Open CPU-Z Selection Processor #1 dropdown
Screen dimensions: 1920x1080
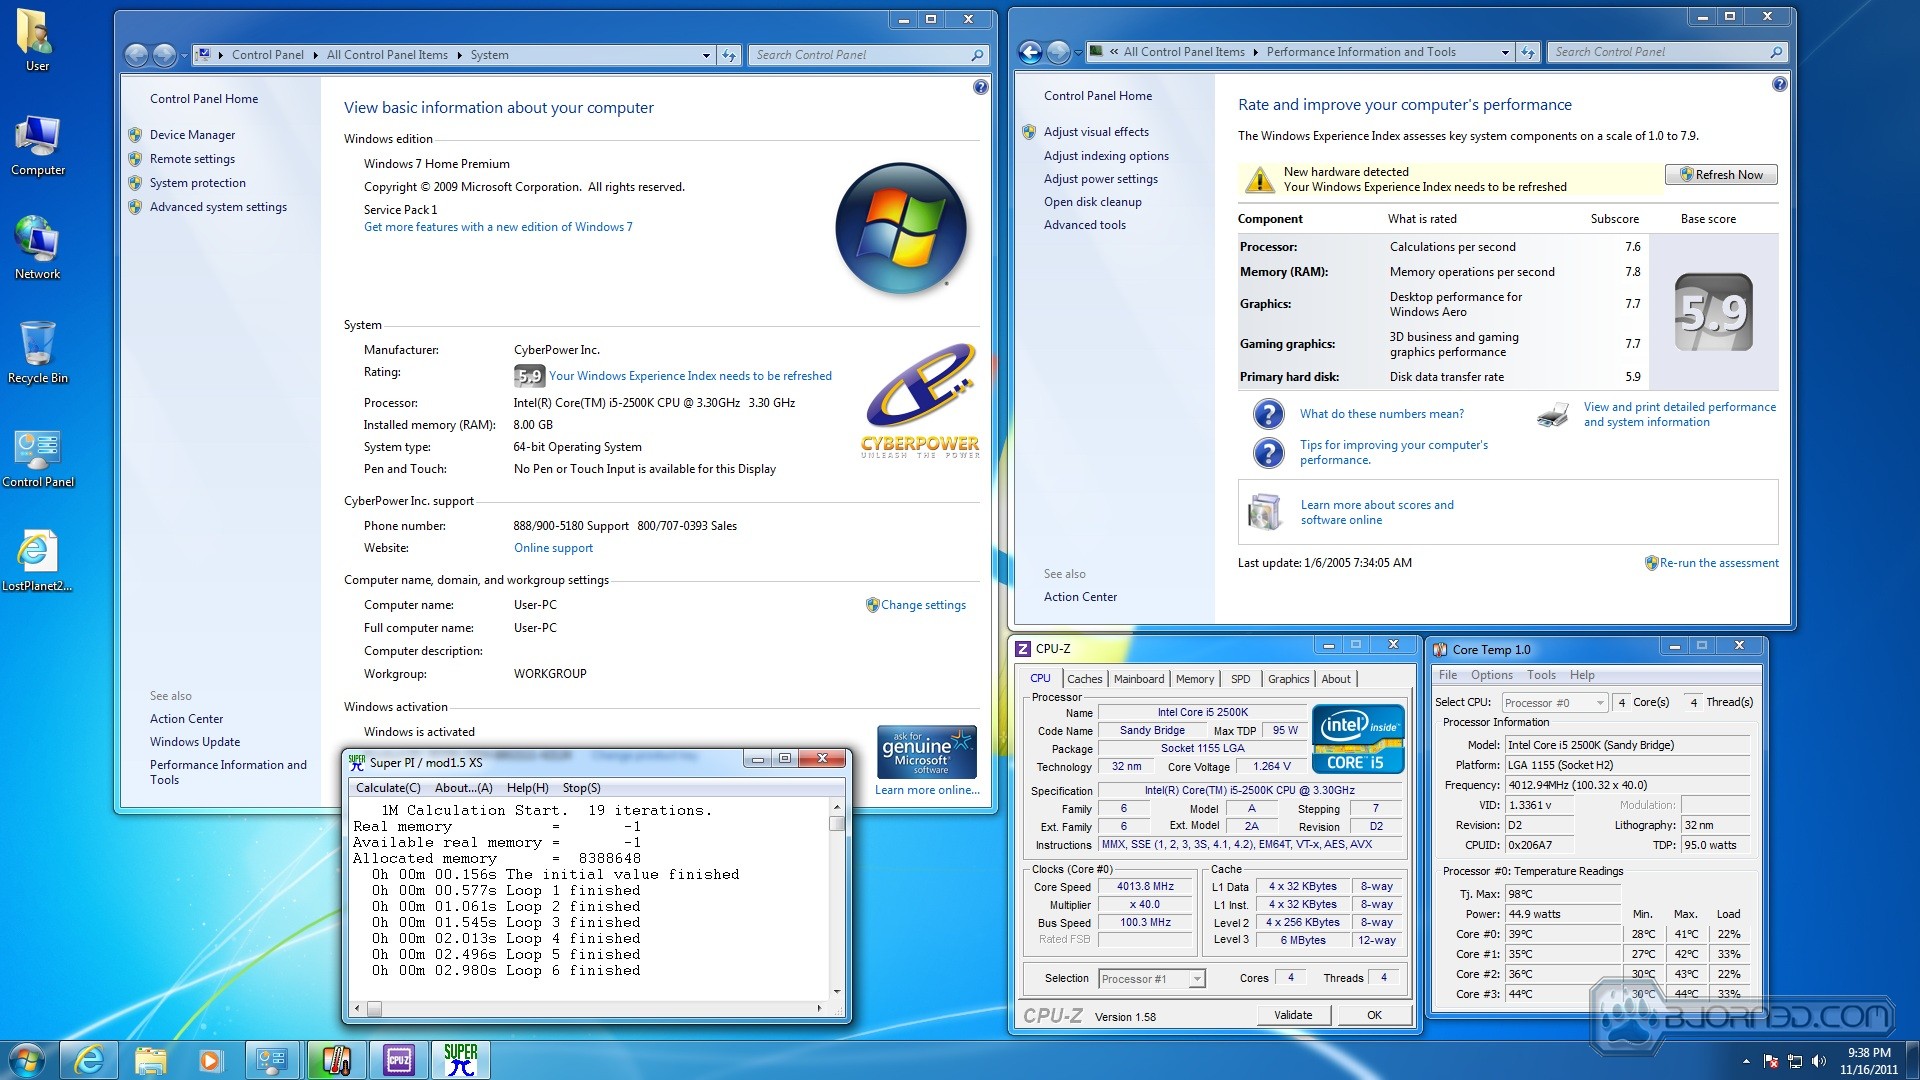point(1152,979)
